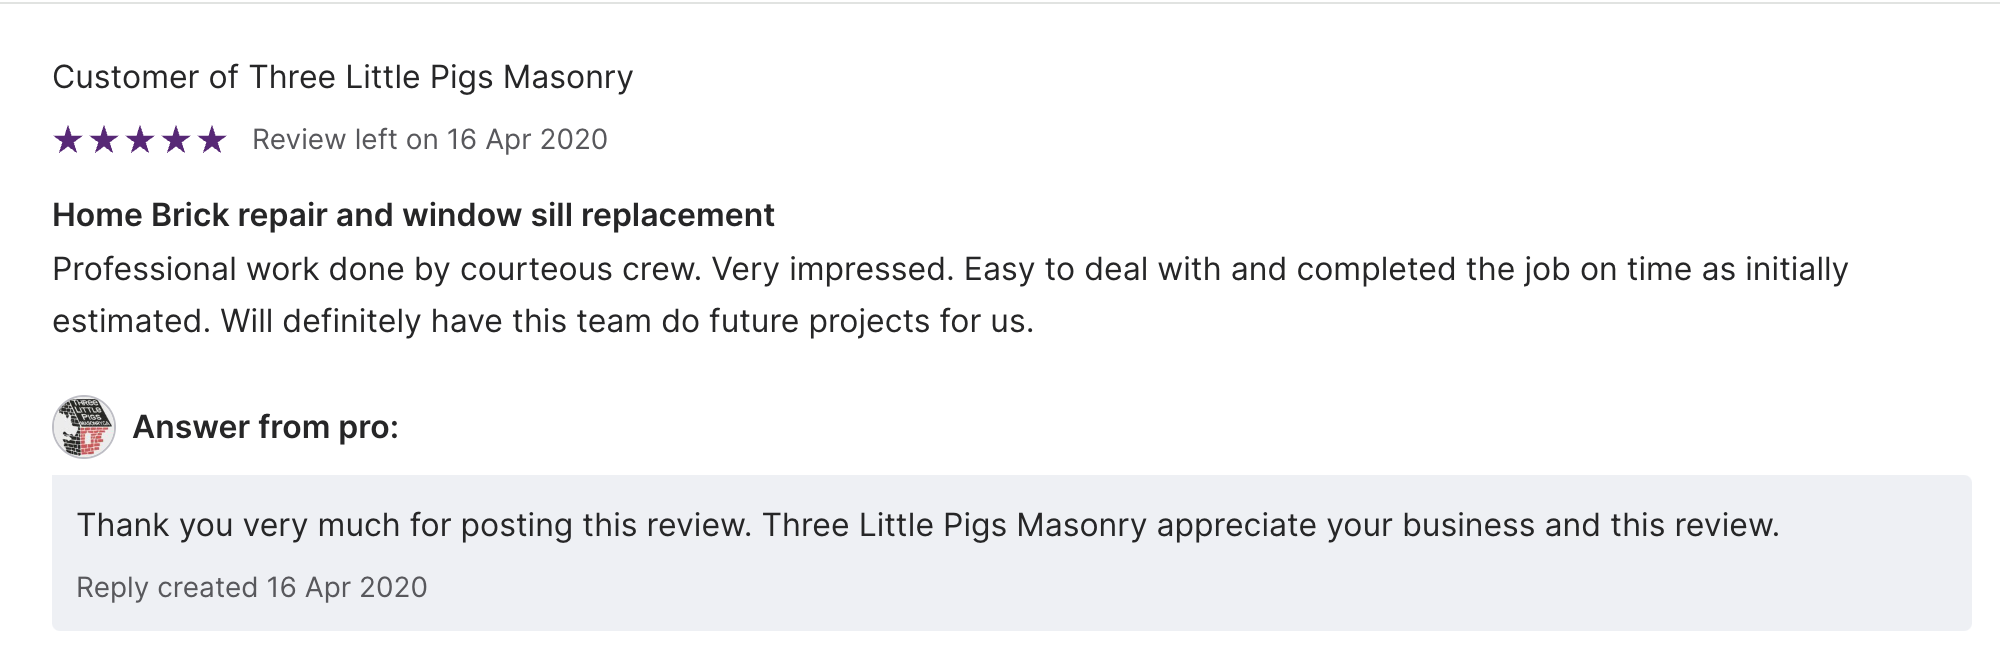2000x670 pixels.
Task: Click 'Three Little Pigs Masonry appreciate your business' text
Action: (x=1148, y=525)
